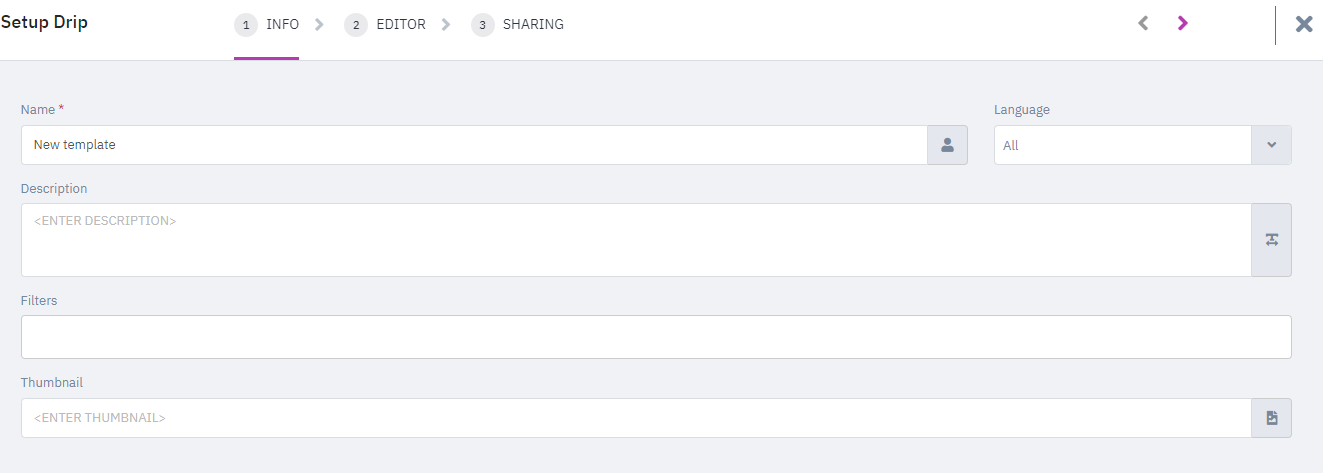Click the person icon beside Name field
Screen dimensions: 1323x473
[x=947, y=145]
